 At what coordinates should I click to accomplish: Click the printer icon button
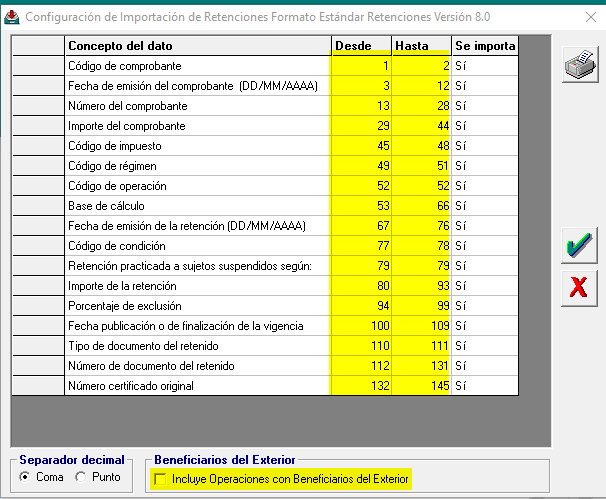pos(580,65)
